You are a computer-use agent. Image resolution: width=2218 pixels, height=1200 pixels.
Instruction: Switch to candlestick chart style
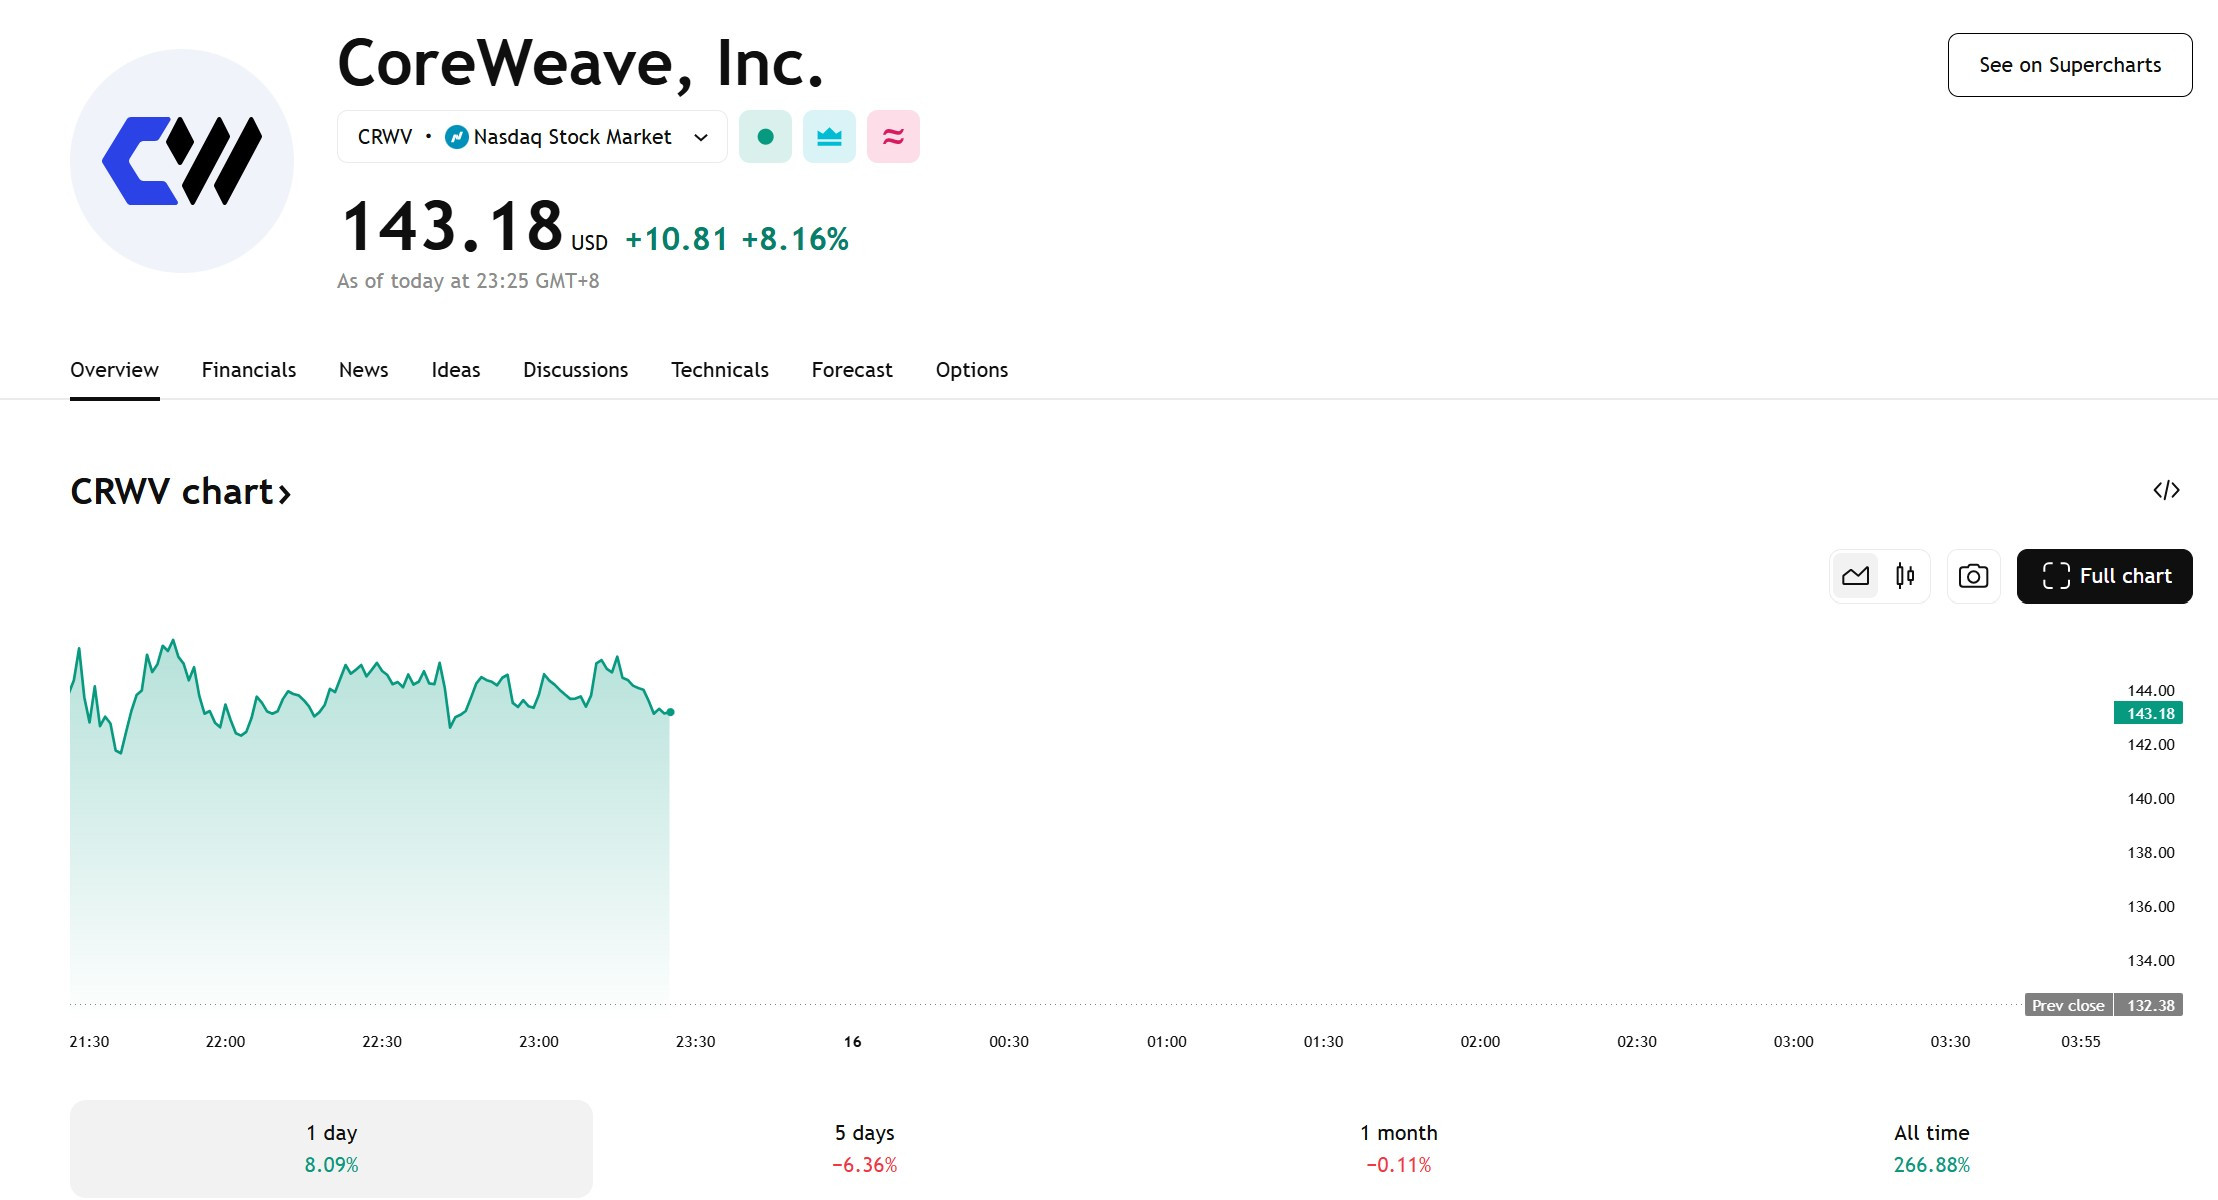(x=1905, y=576)
